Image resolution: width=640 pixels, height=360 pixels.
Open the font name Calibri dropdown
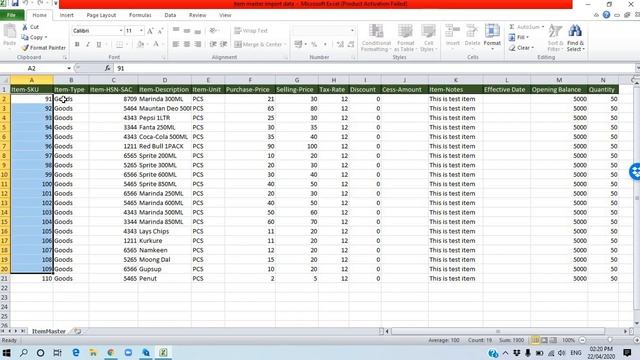click(x=121, y=31)
